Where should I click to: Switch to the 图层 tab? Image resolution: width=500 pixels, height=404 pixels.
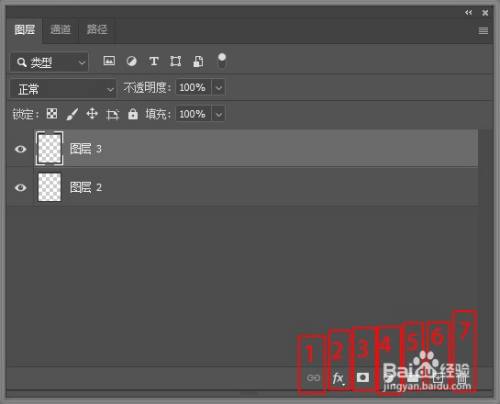(x=25, y=30)
